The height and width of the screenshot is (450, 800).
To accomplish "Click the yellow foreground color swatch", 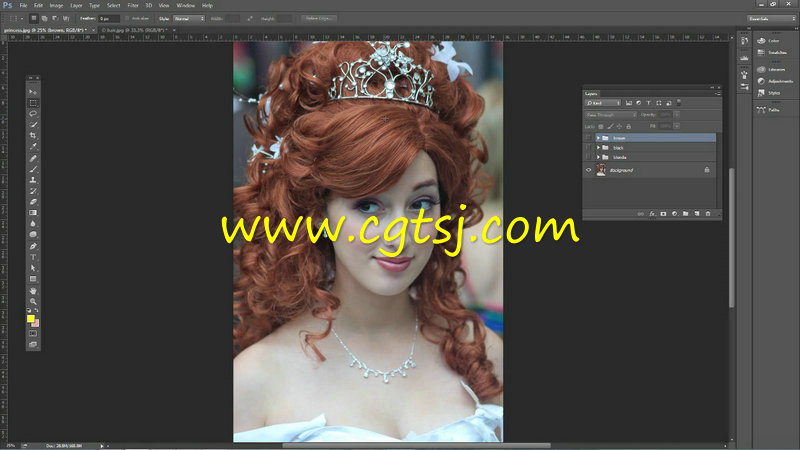I will coord(31,317).
